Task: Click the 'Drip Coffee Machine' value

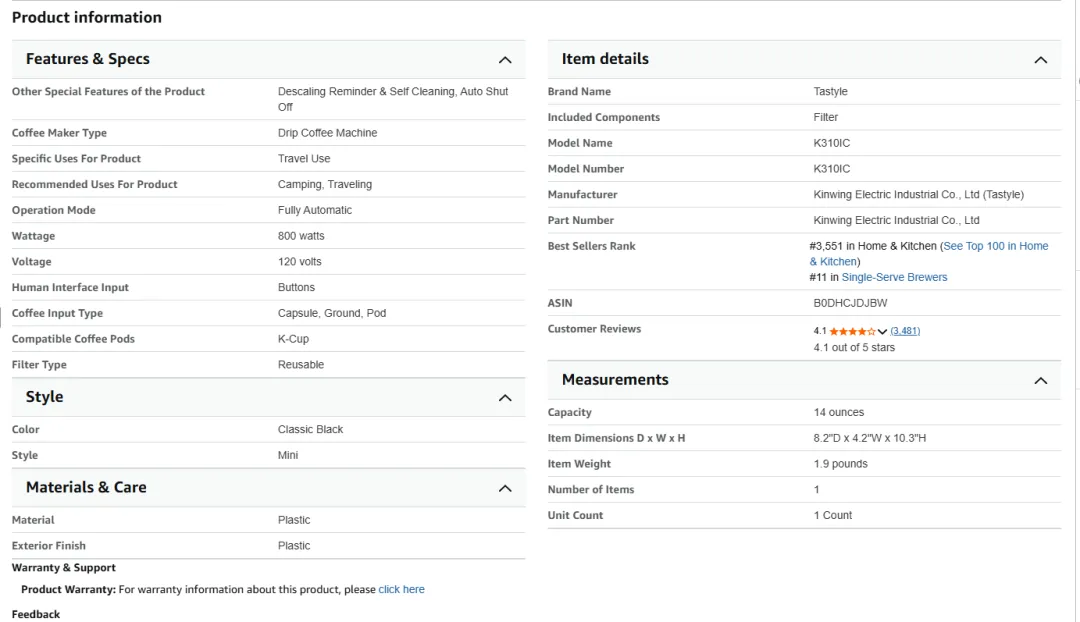Action: (x=327, y=133)
